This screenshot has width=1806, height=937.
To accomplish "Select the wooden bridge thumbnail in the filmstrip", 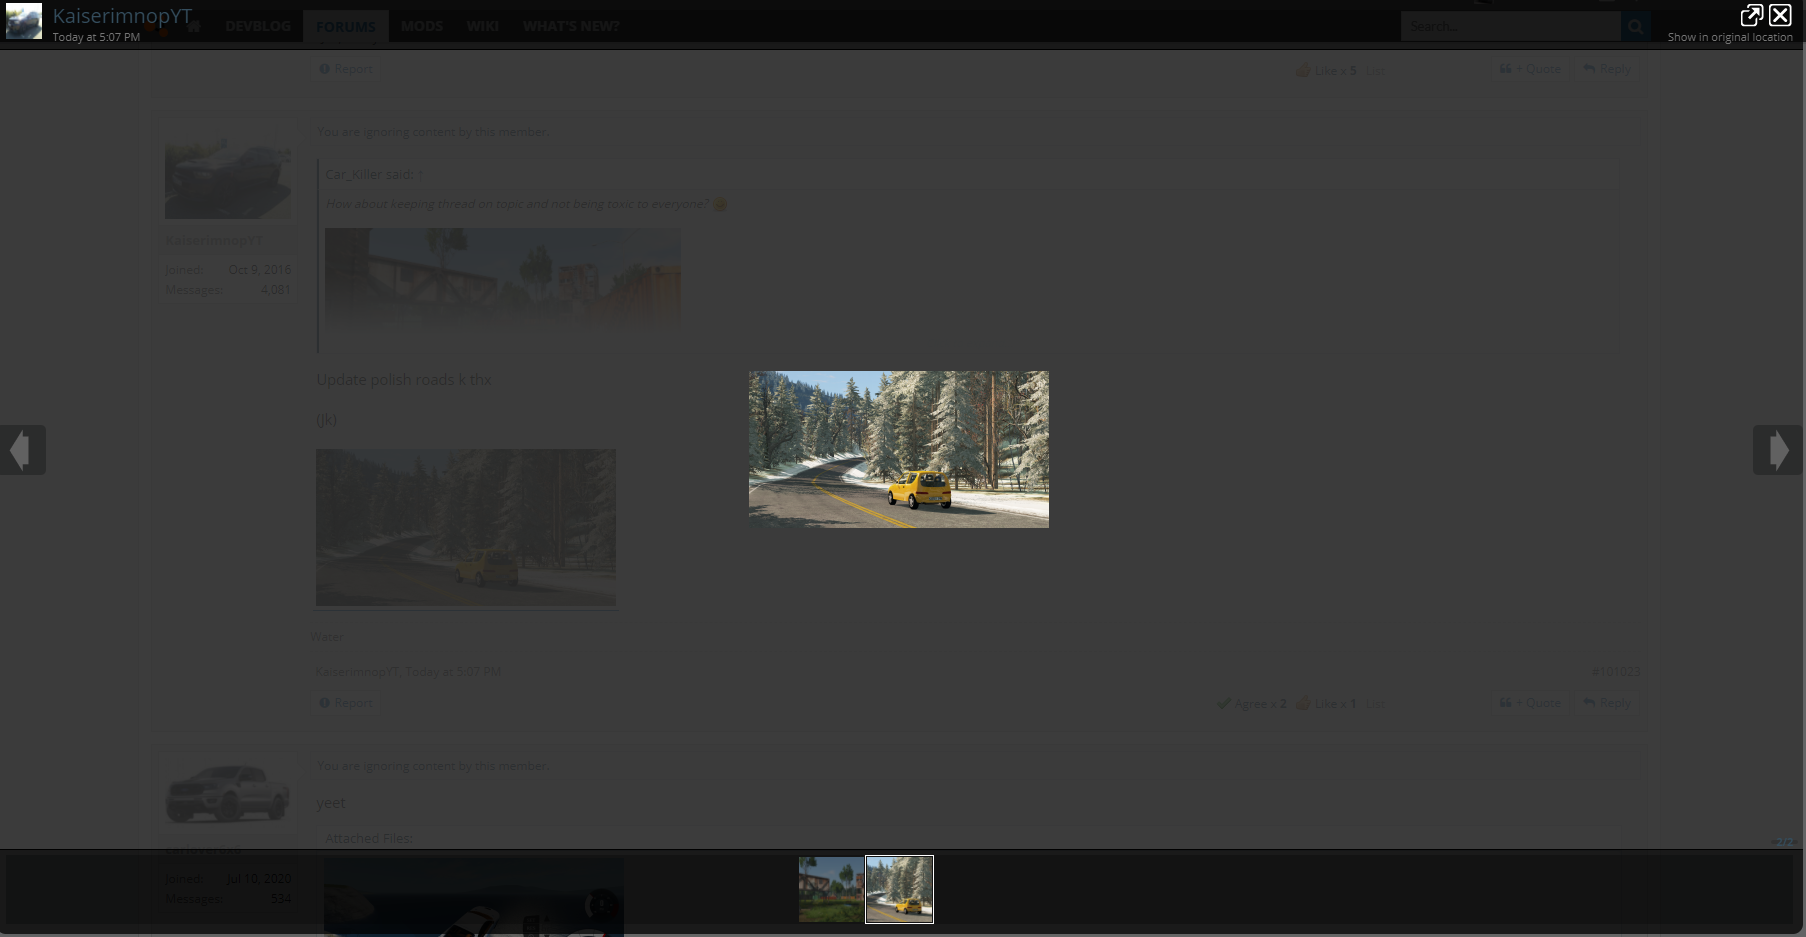I will pyautogui.click(x=831, y=889).
